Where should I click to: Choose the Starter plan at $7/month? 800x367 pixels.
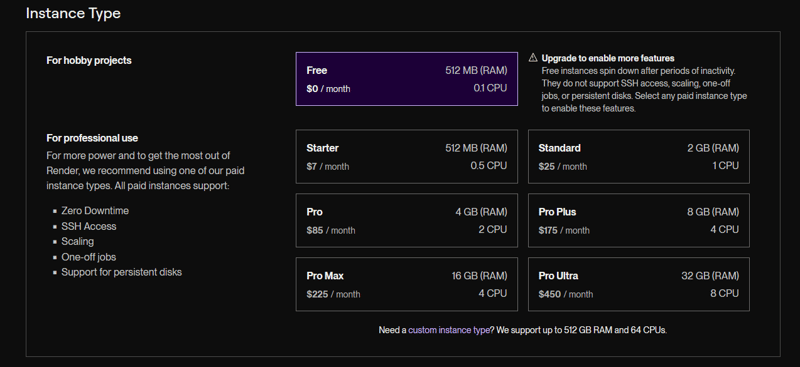[x=407, y=157]
